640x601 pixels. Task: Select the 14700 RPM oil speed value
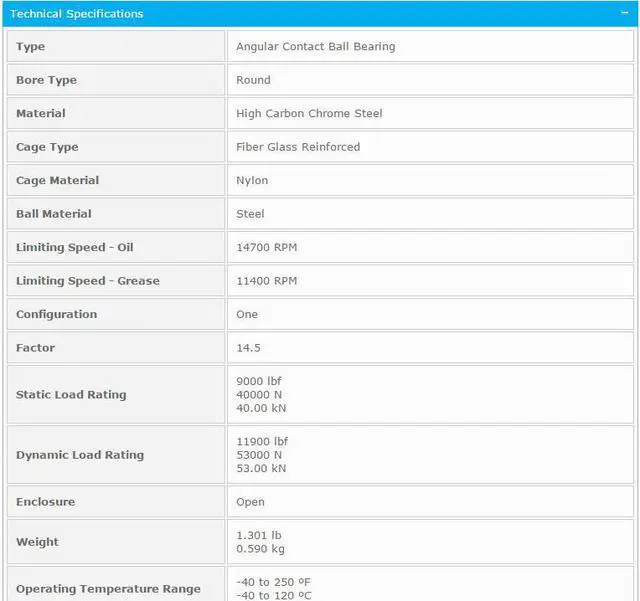pos(266,247)
